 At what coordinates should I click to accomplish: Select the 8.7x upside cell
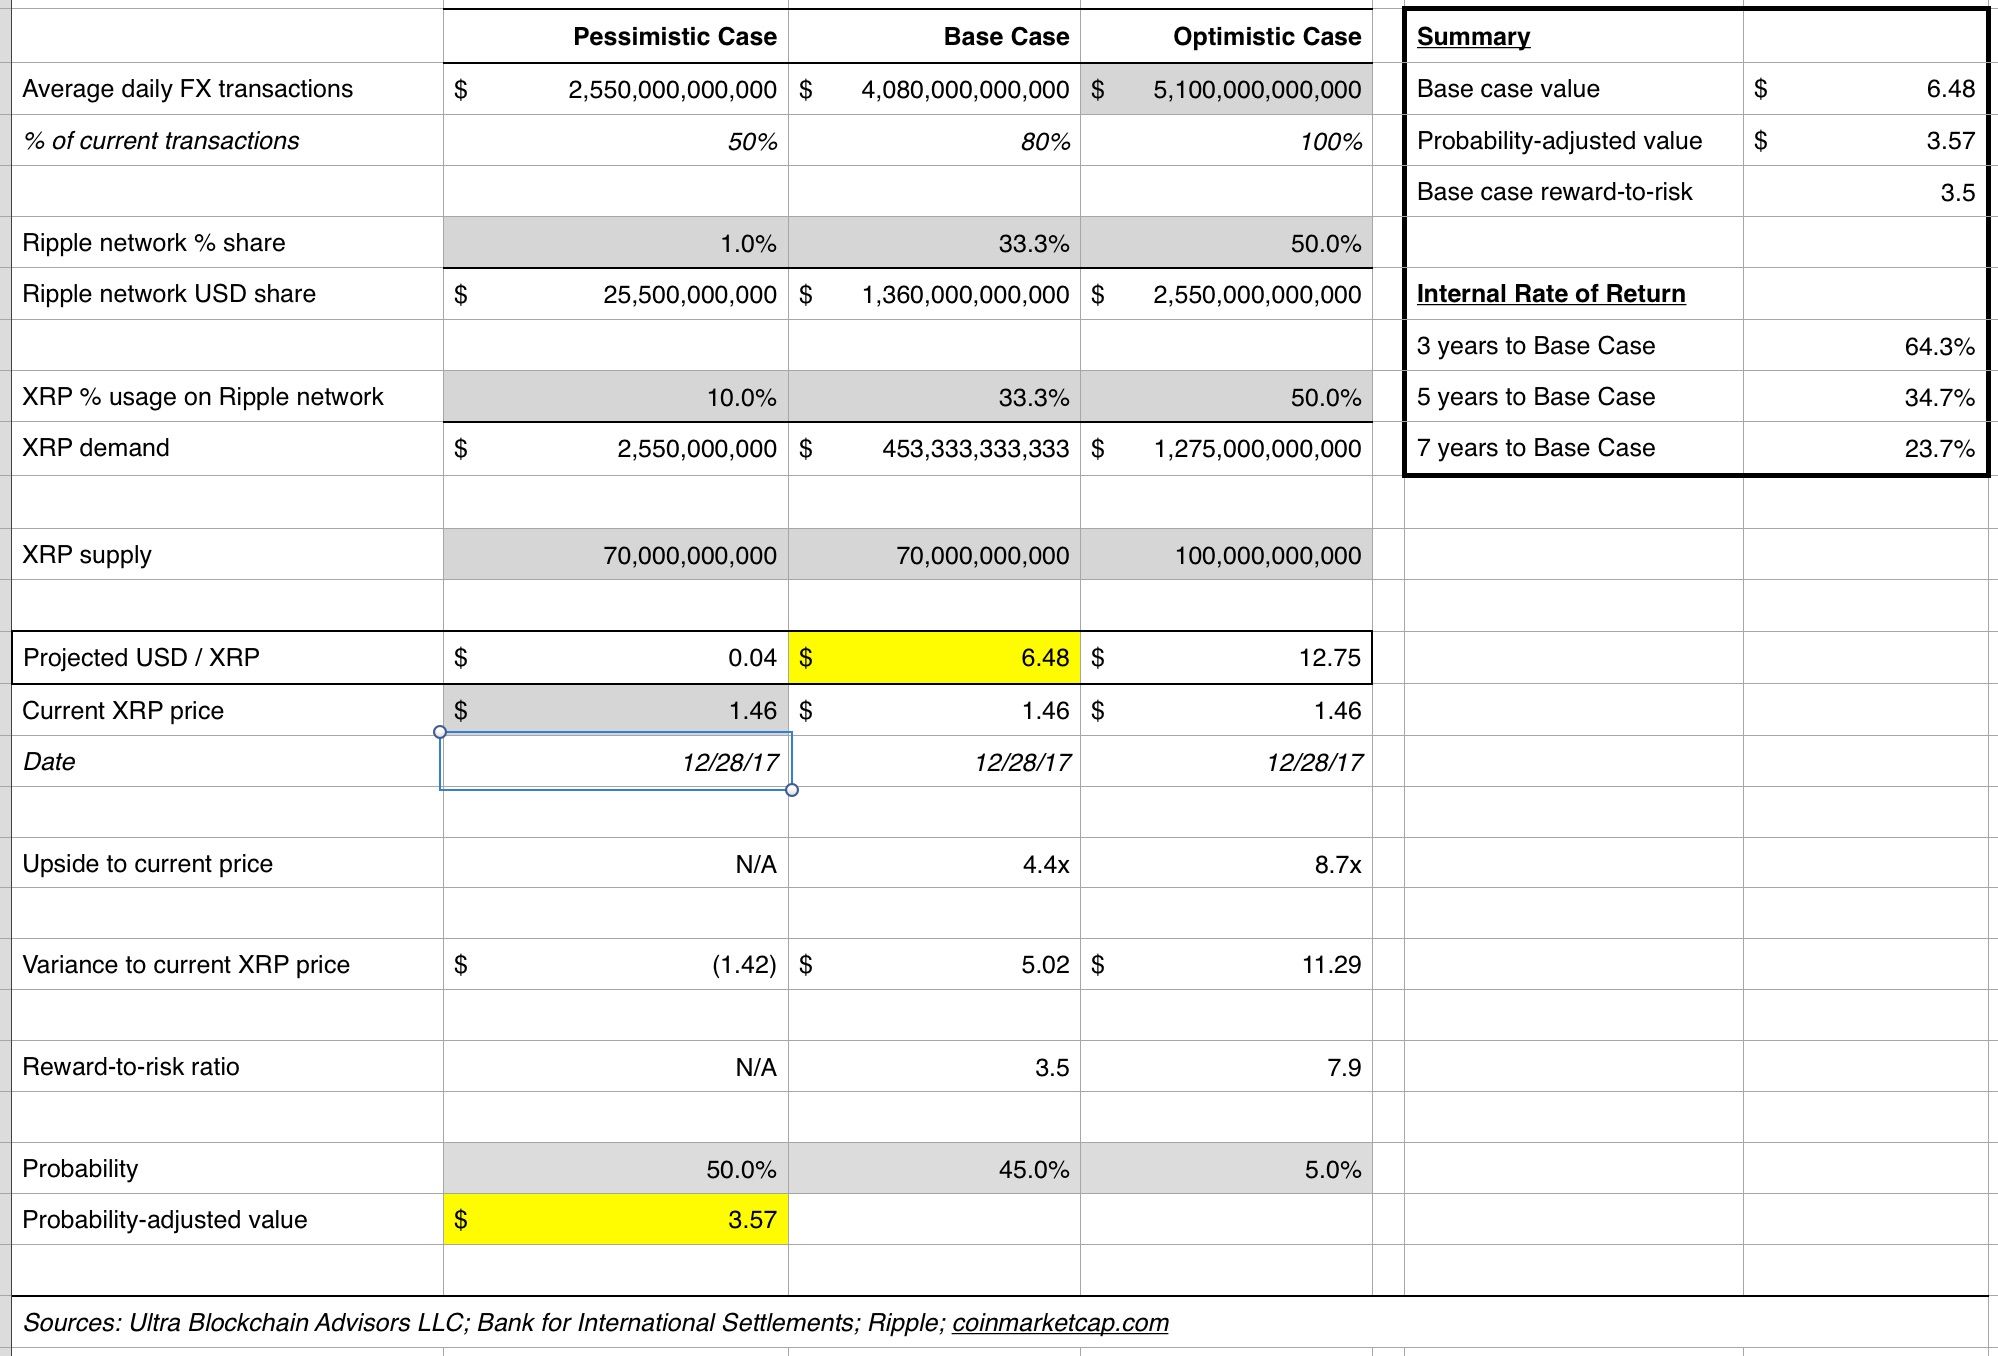[1226, 864]
